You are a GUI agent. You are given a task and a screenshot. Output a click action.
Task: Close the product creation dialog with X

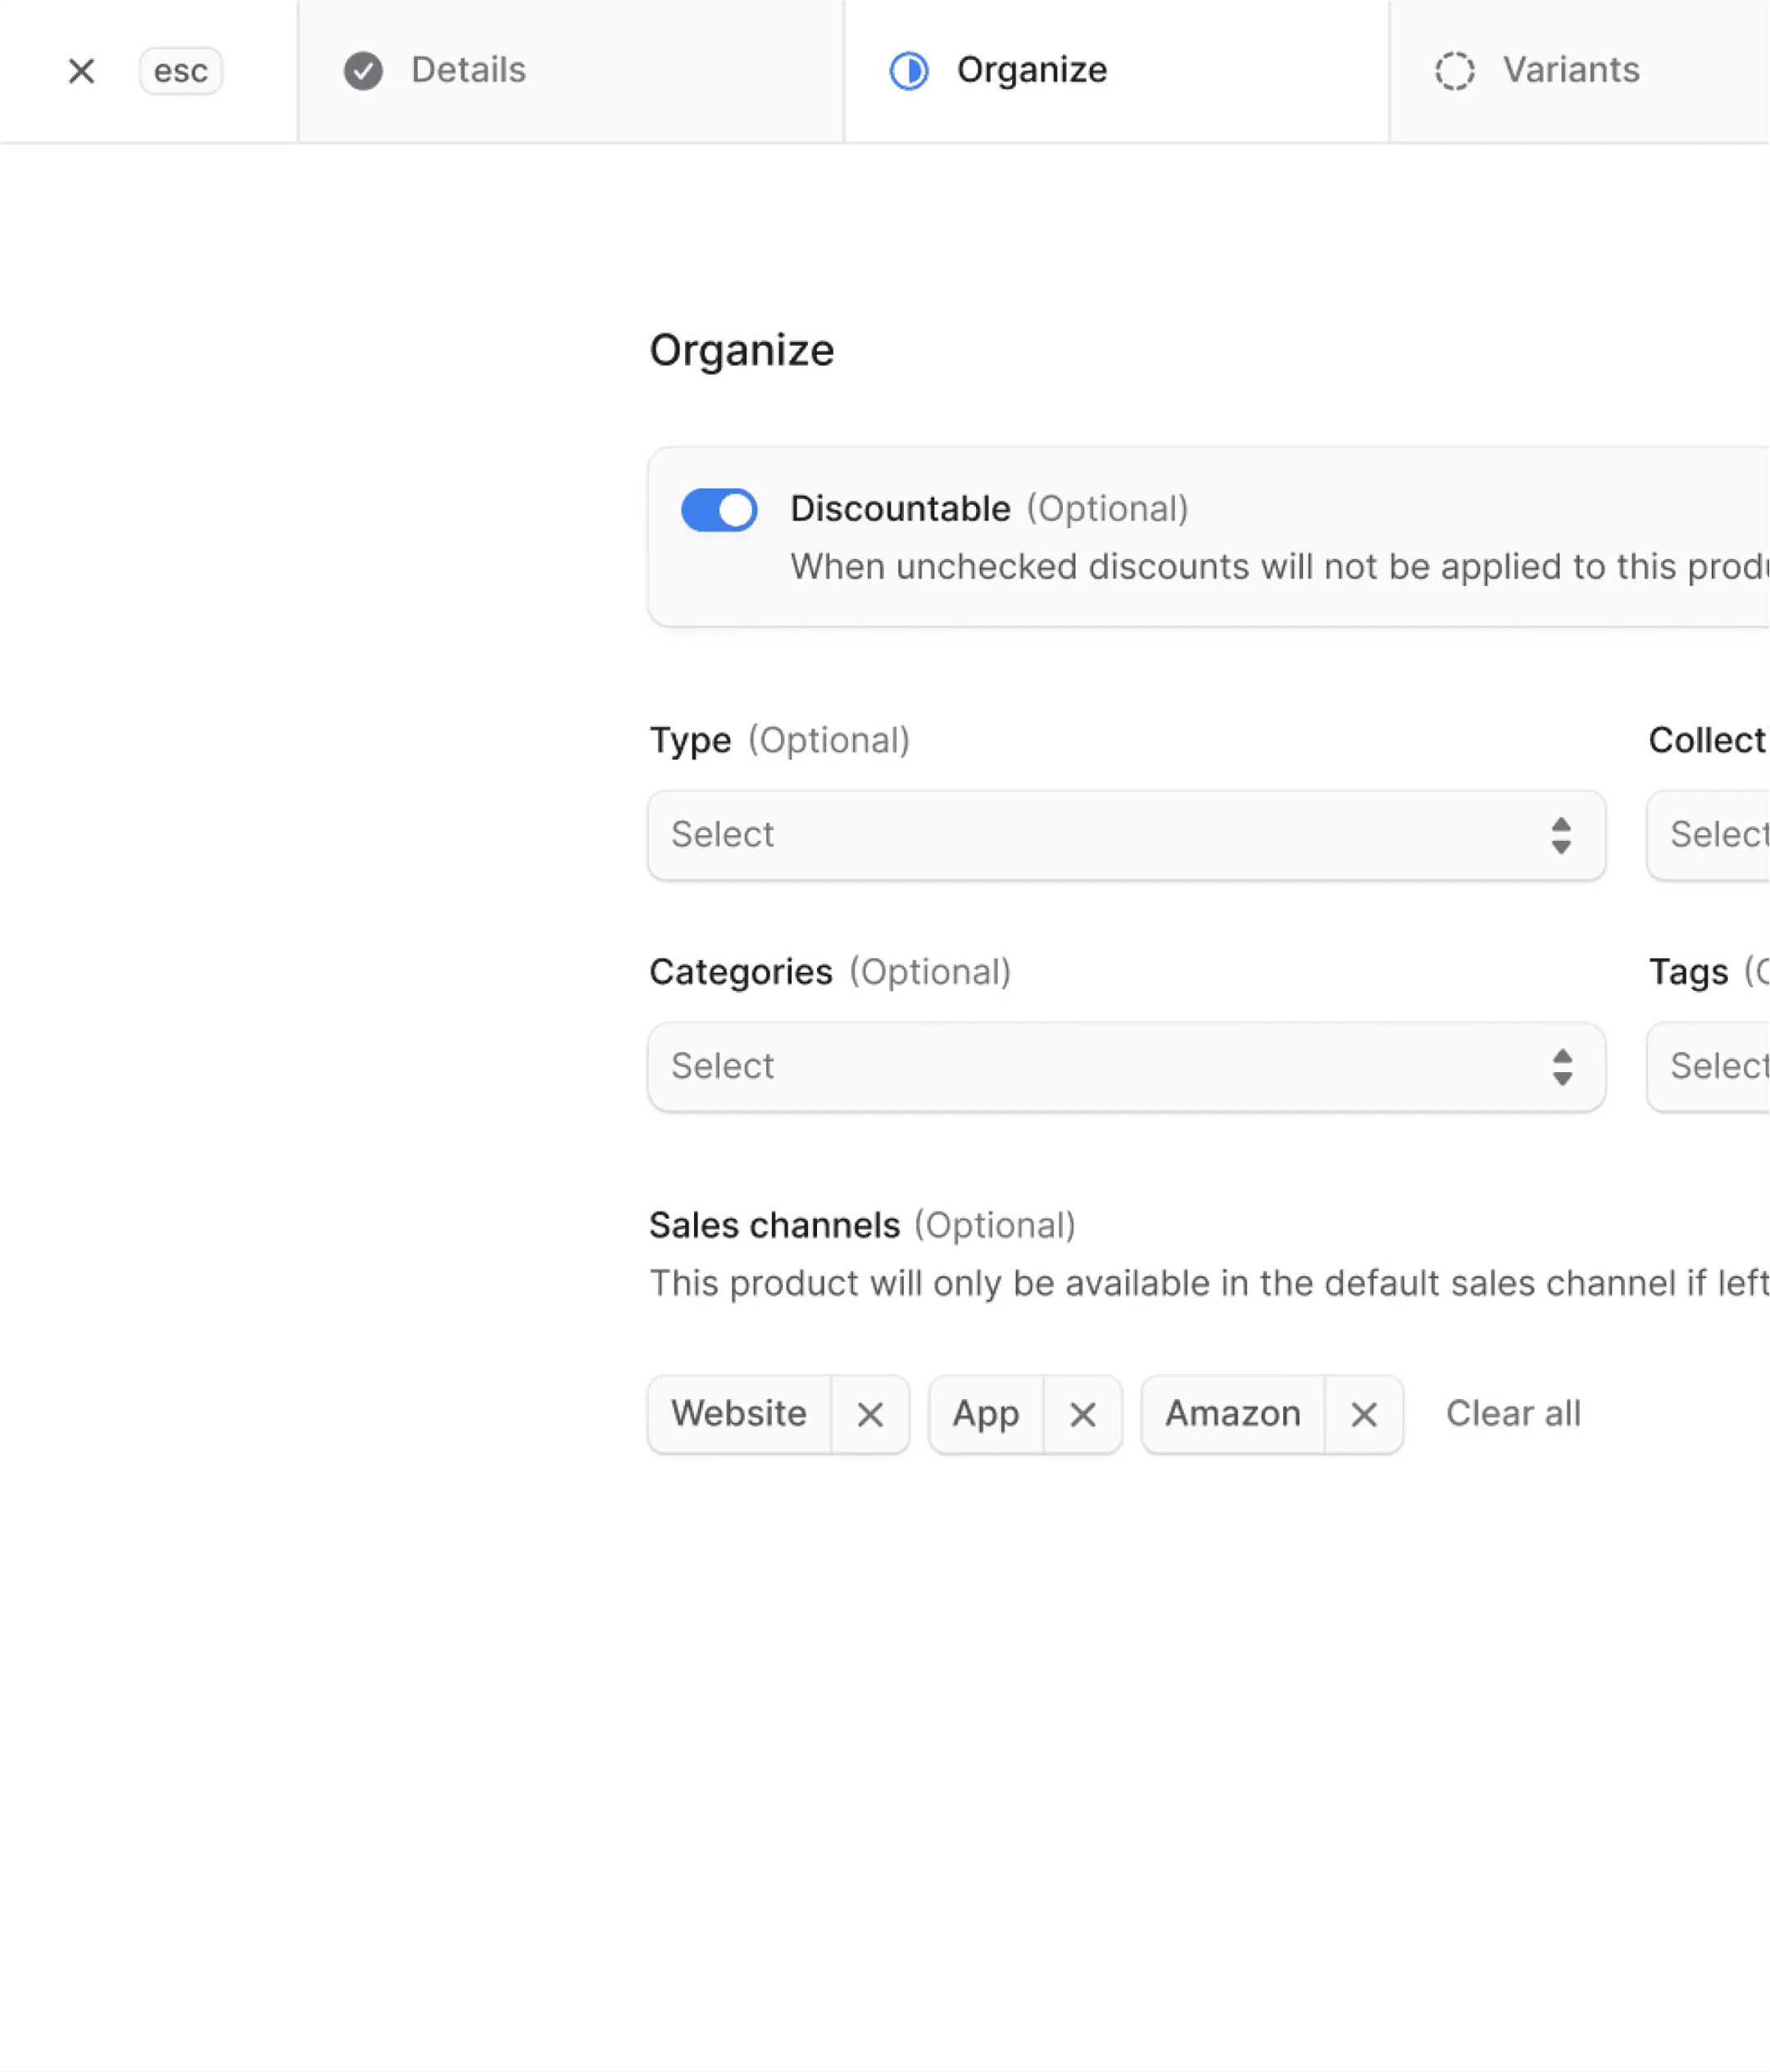(82, 71)
